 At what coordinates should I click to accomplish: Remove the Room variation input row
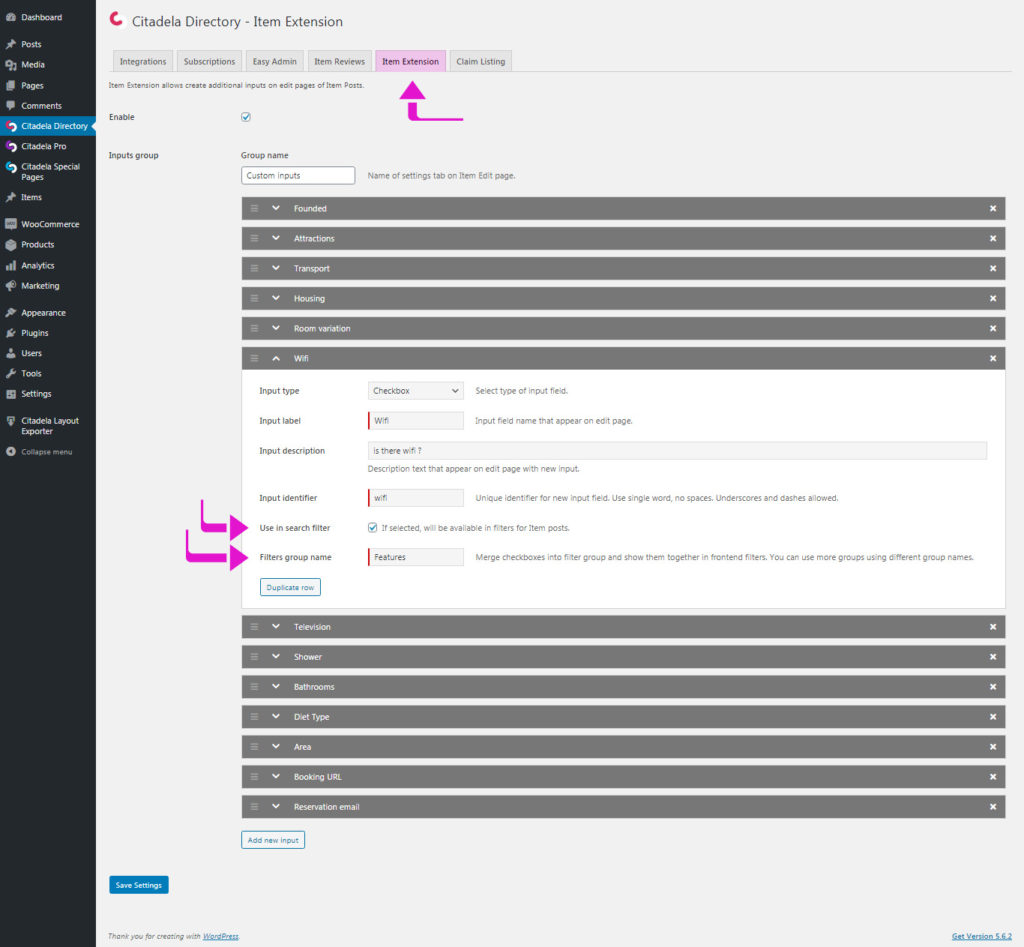(x=993, y=329)
